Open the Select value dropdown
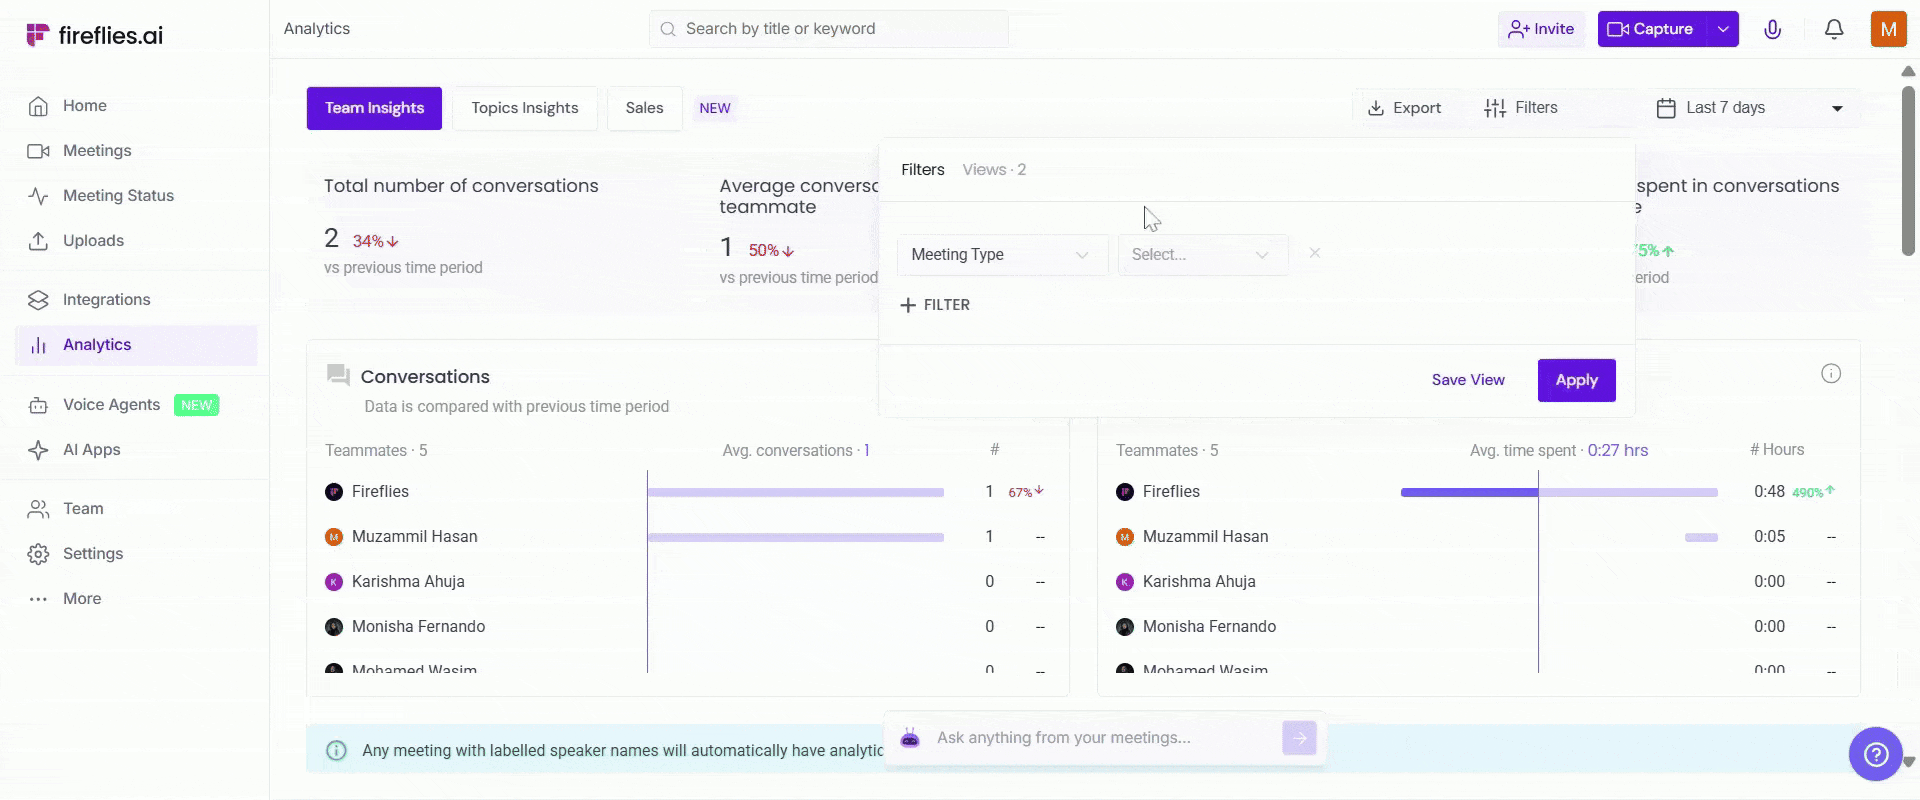Image resolution: width=1920 pixels, height=800 pixels. tap(1202, 255)
